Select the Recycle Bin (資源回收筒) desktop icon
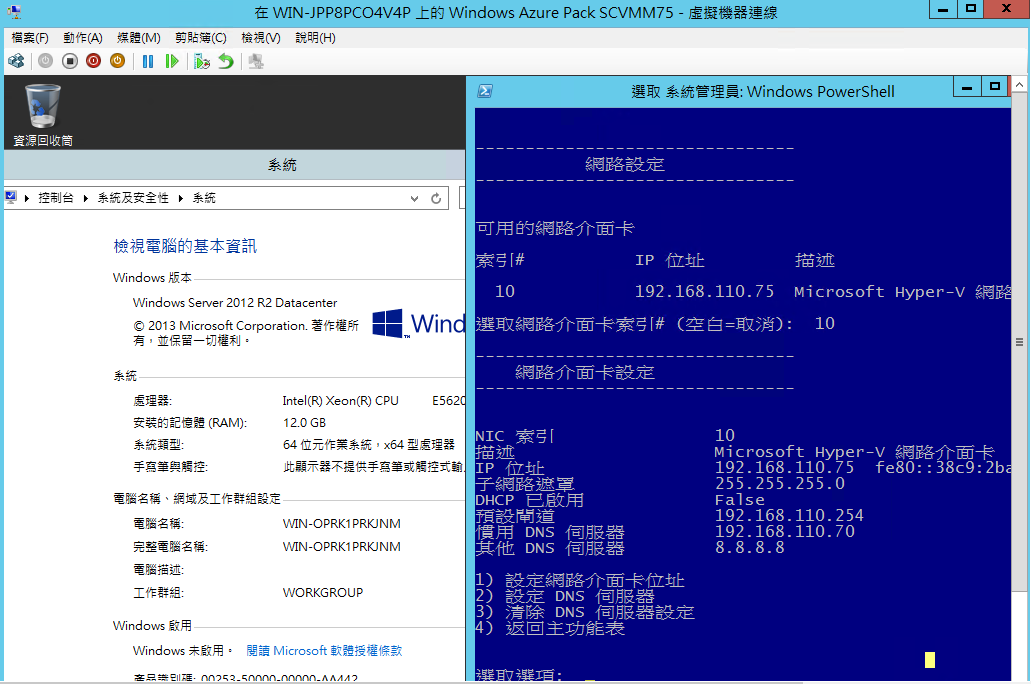The image size is (1031, 684). [x=43, y=114]
